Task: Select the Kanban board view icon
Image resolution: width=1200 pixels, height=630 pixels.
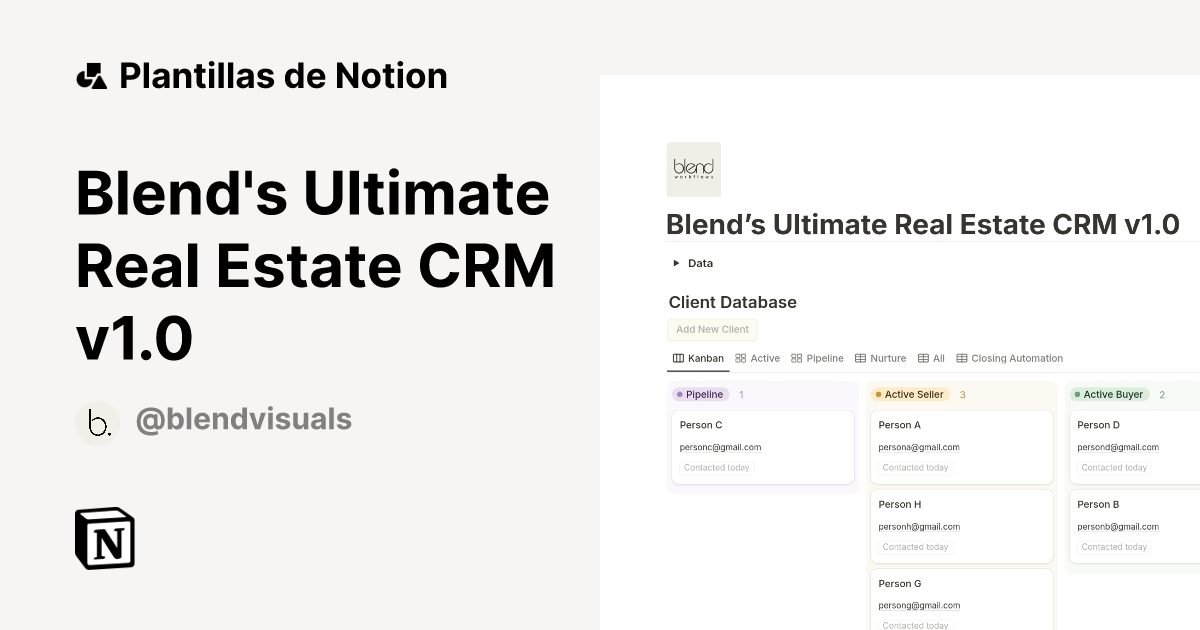Action: (678, 358)
